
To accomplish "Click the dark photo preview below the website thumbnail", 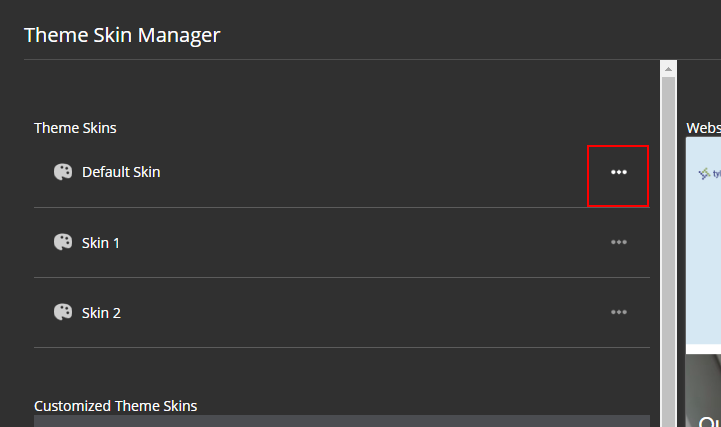I will [704, 390].
